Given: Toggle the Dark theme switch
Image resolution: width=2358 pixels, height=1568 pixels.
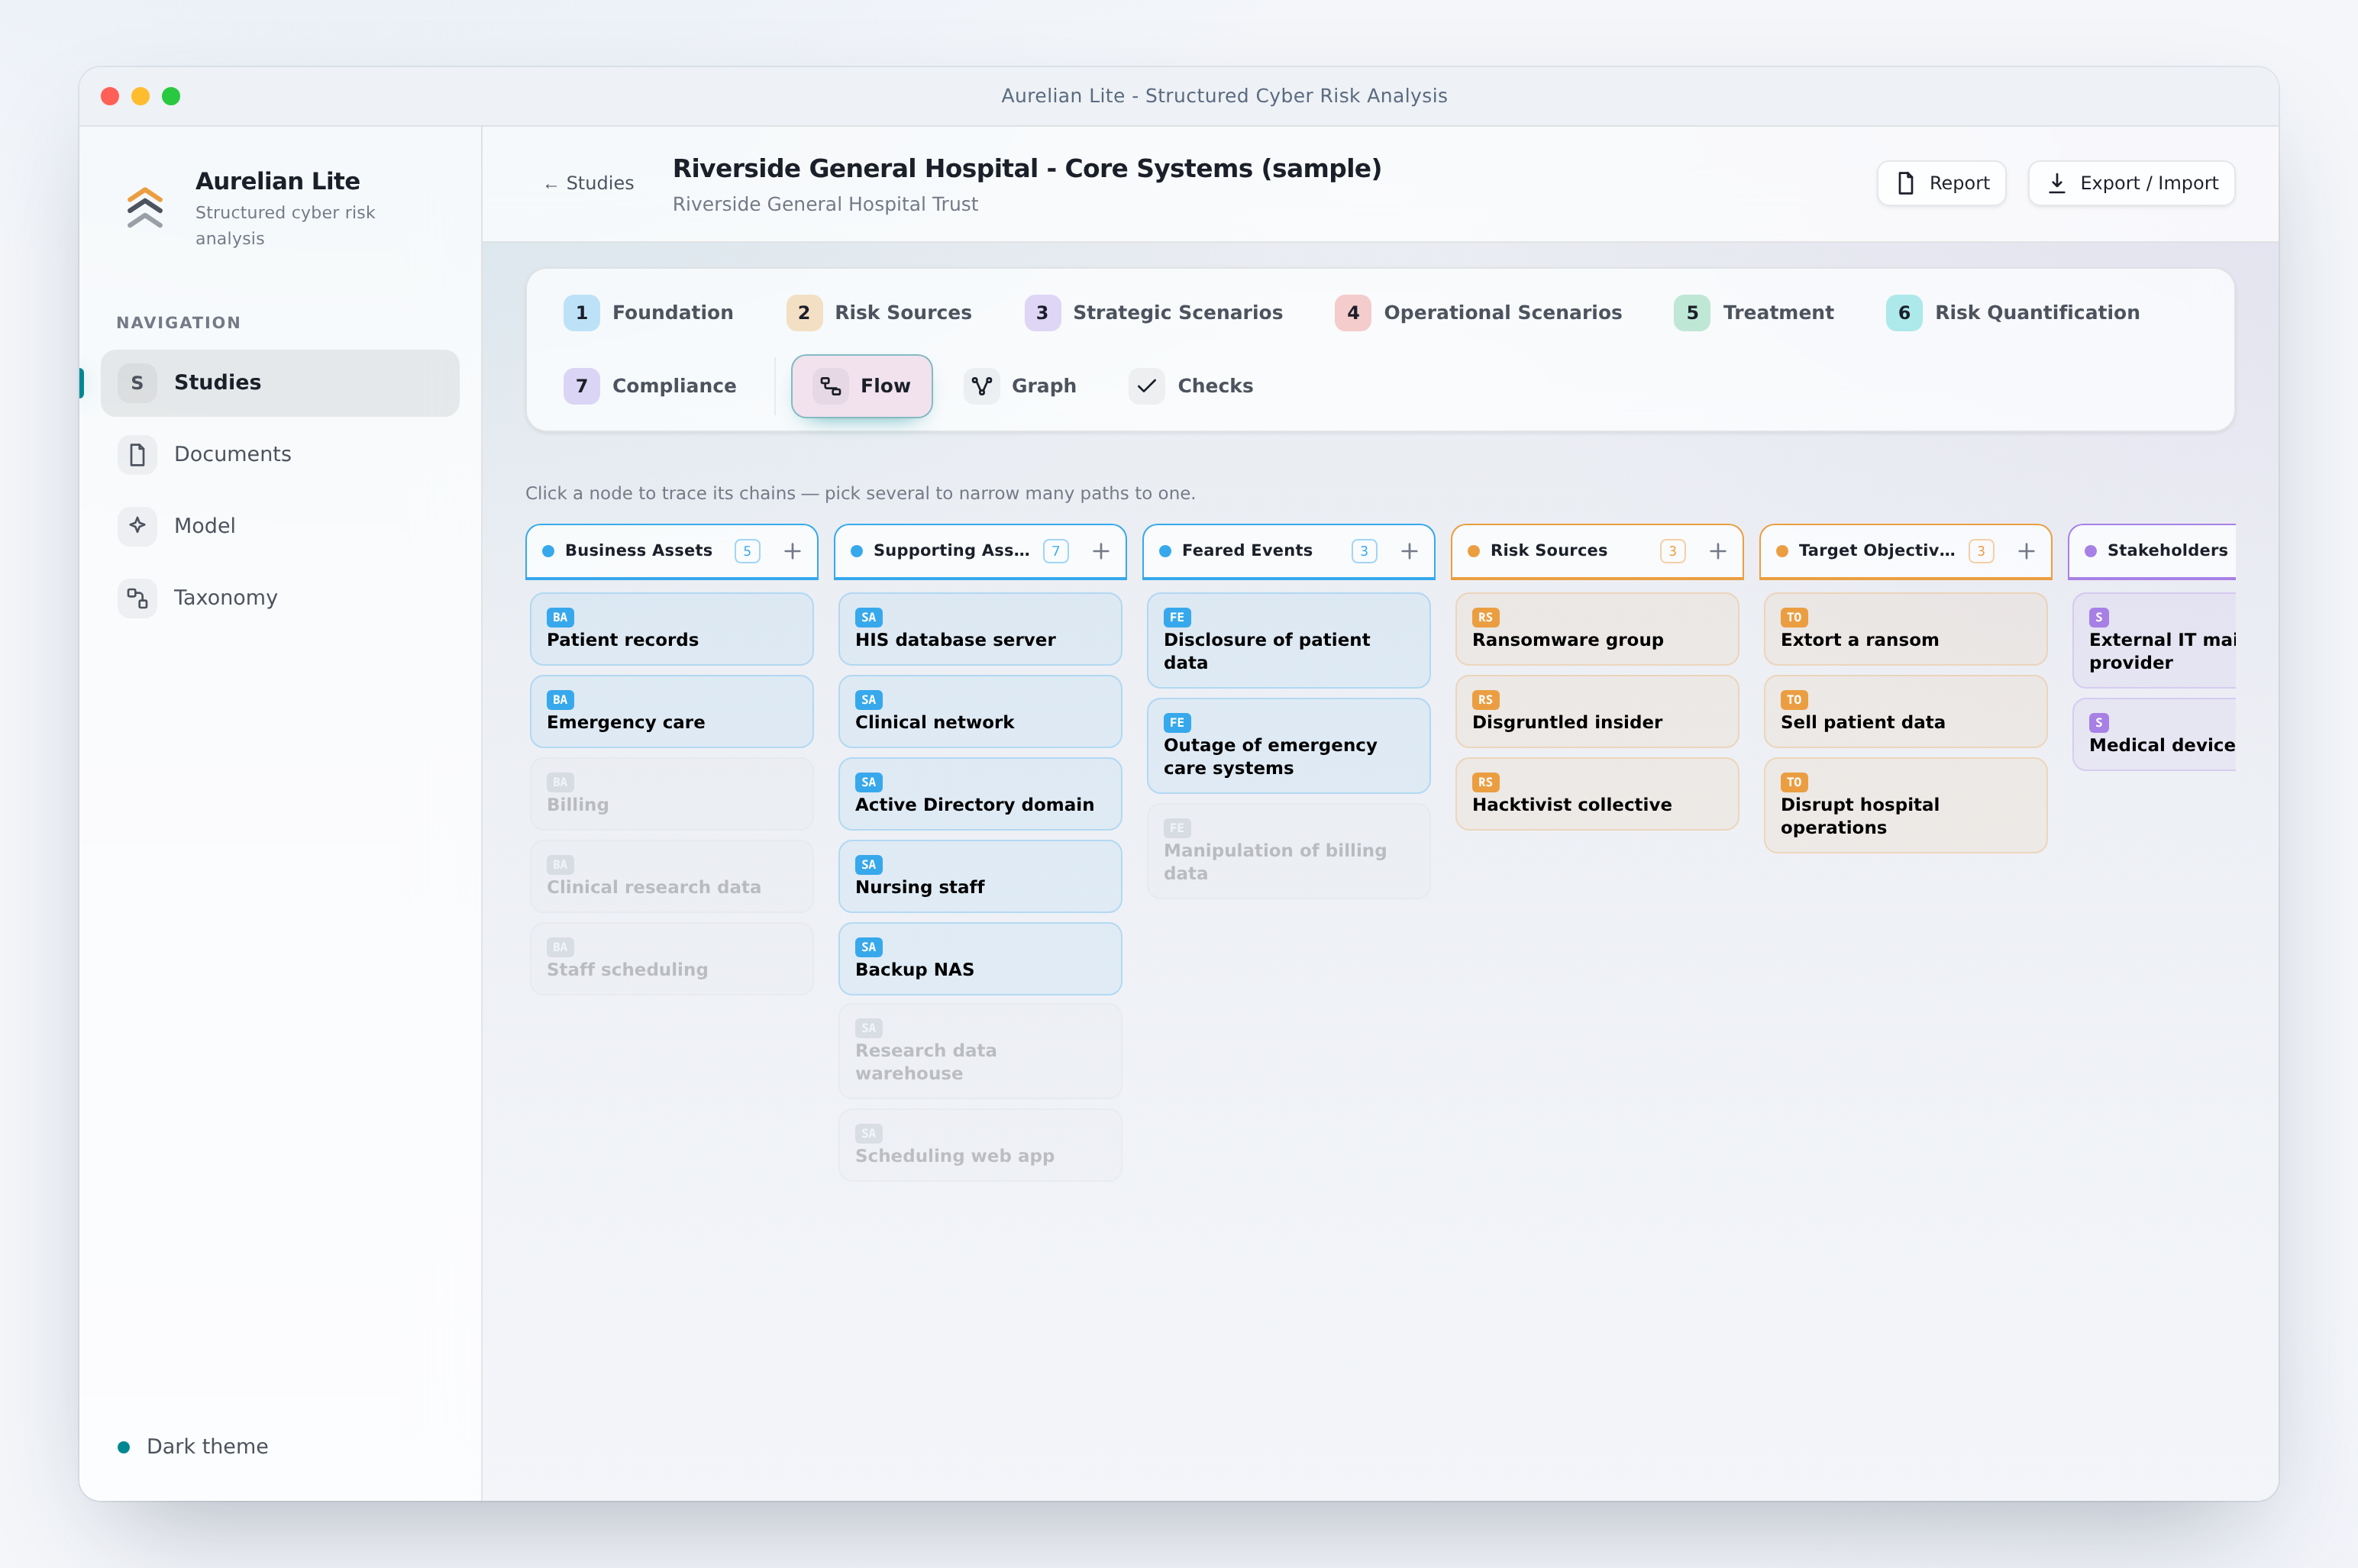Looking at the screenshot, I should (194, 1447).
